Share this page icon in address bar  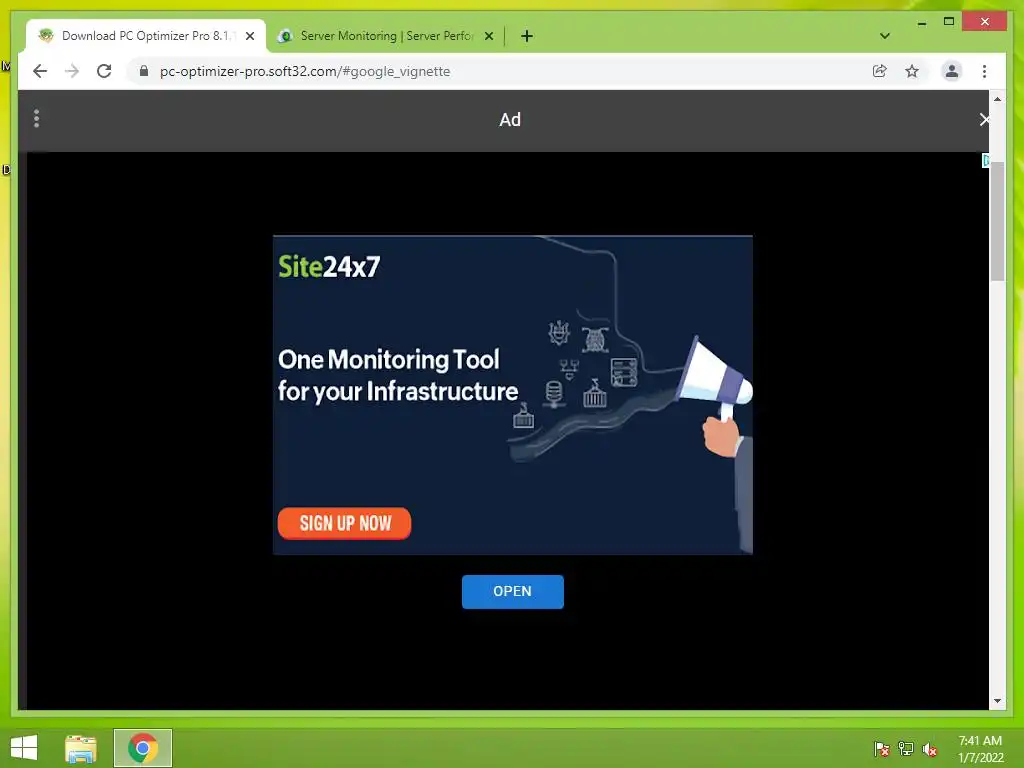tap(880, 71)
